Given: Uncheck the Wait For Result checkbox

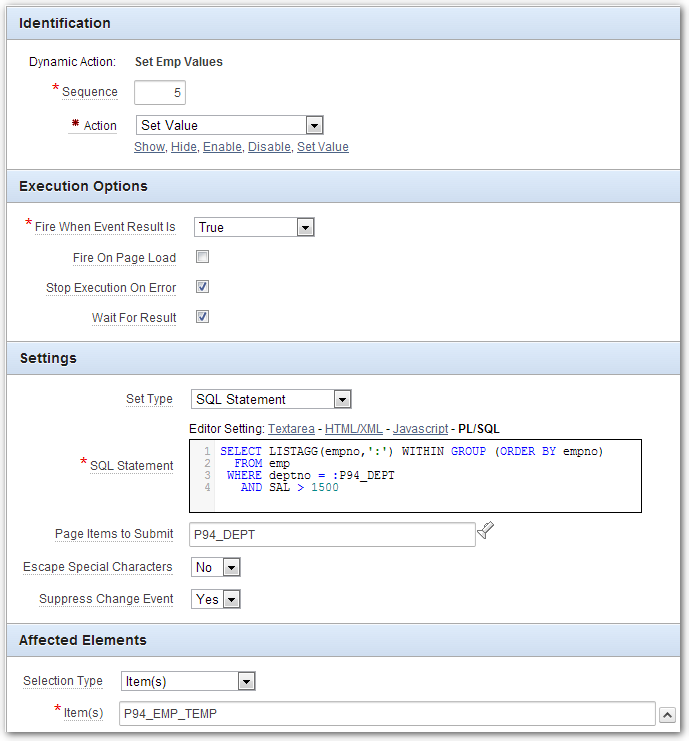Looking at the screenshot, I should tap(202, 317).
